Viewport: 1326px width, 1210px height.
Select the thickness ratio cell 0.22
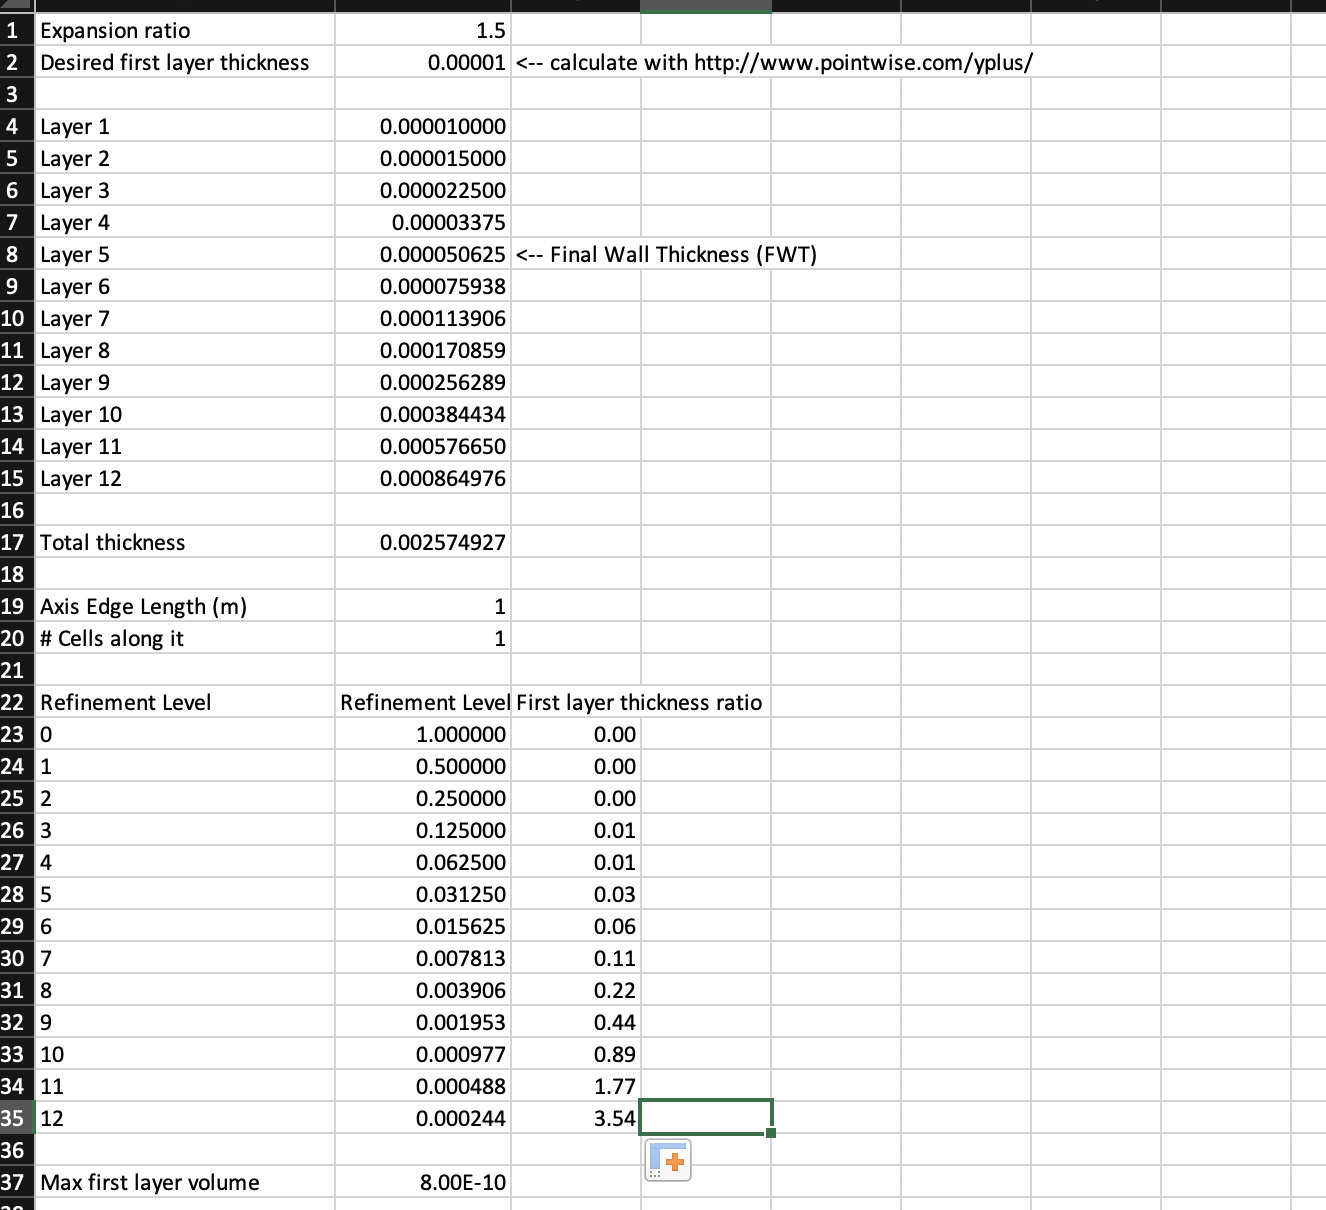pos(576,991)
